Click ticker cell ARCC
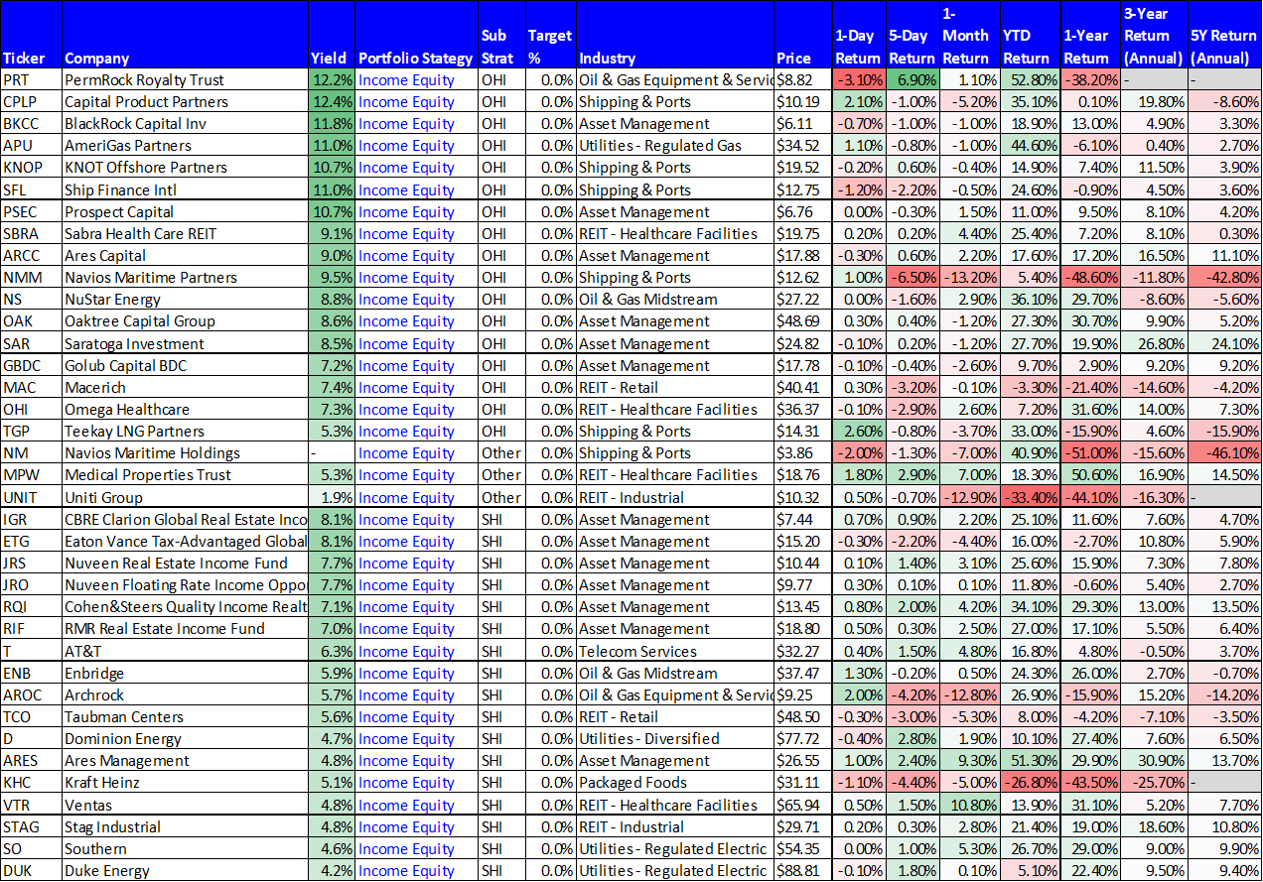 coord(31,256)
